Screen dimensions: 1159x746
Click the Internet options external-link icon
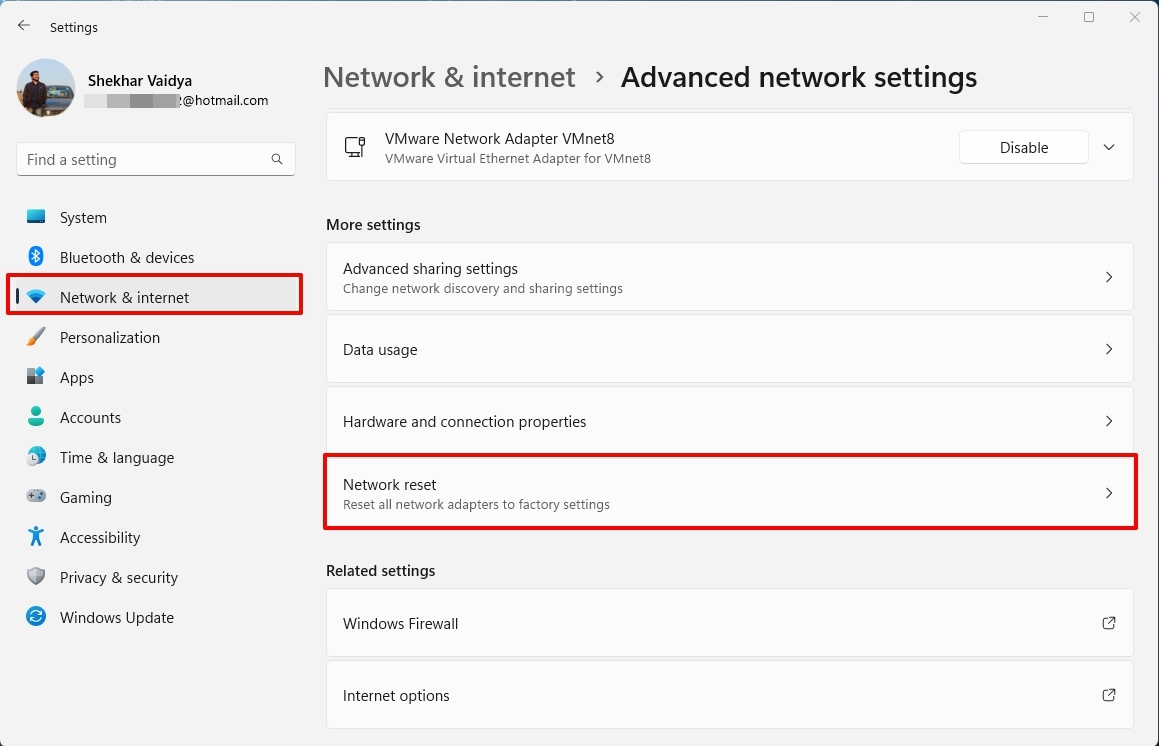click(1109, 695)
